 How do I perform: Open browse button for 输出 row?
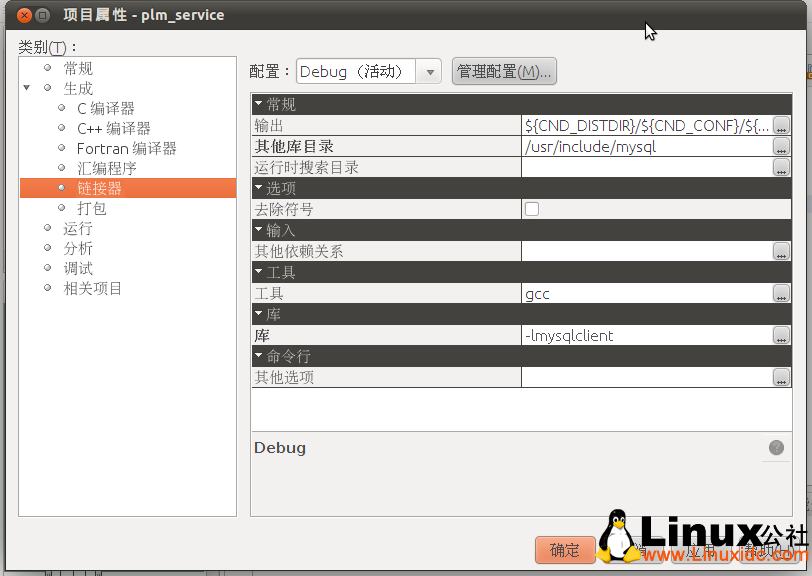pos(781,126)
